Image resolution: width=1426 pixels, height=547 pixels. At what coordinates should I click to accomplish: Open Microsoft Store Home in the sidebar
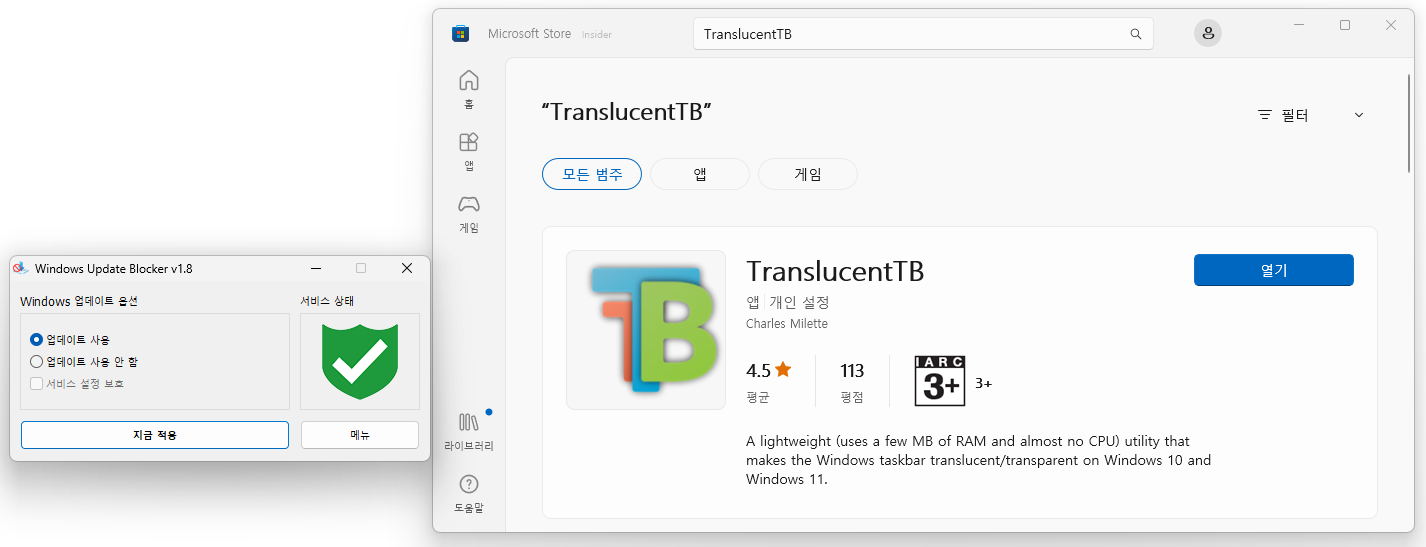tap(468, 89)
